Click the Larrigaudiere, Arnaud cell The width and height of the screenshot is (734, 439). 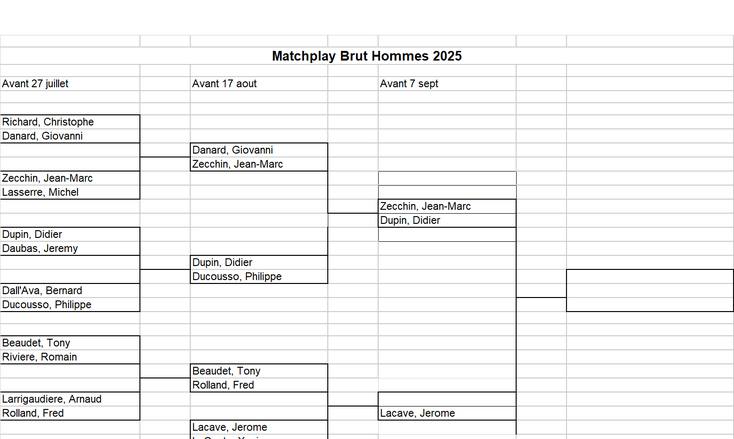point(52,399)
